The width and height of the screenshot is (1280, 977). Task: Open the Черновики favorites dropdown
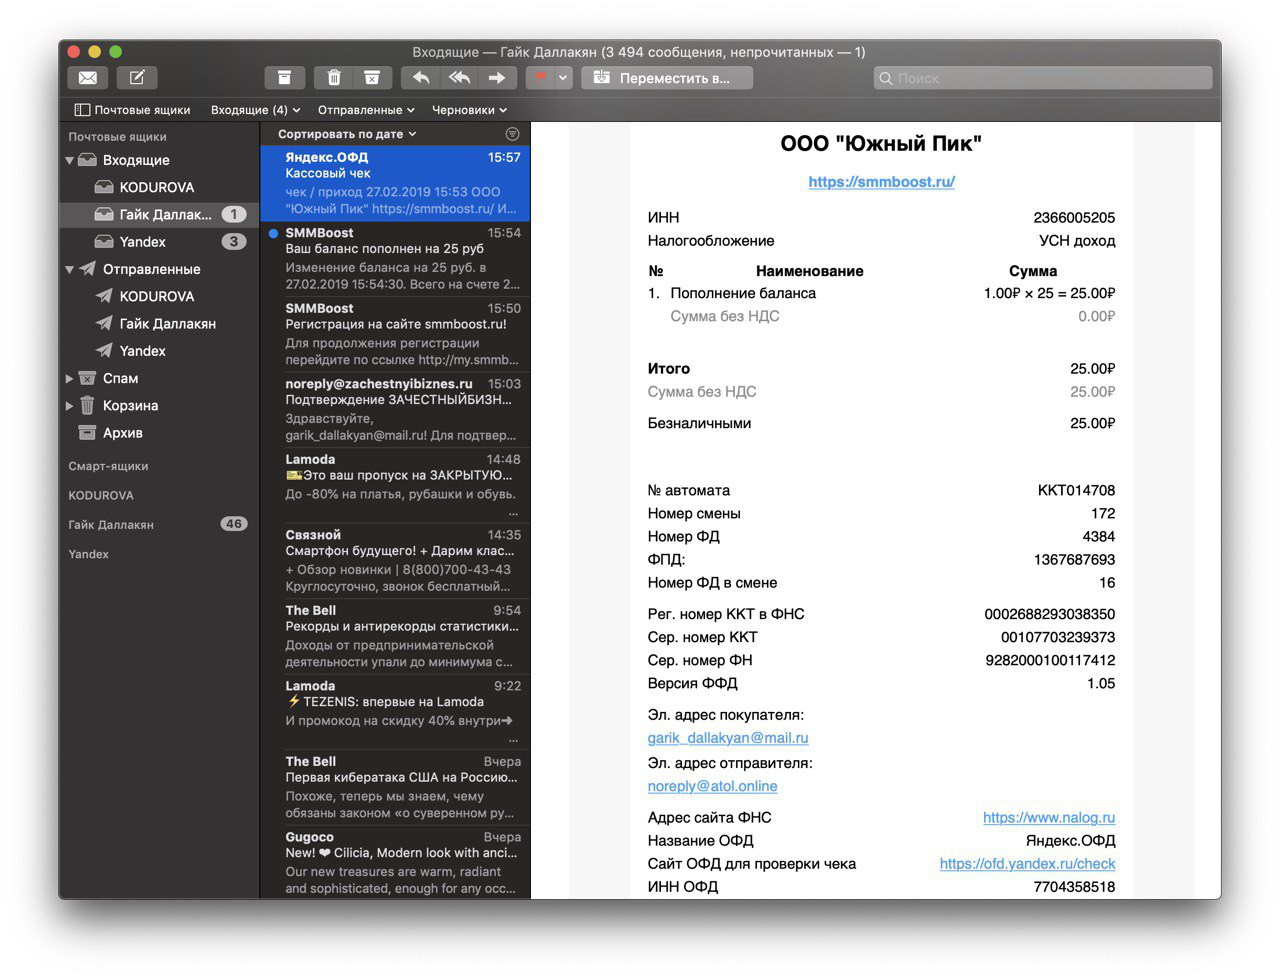(469, 110)
